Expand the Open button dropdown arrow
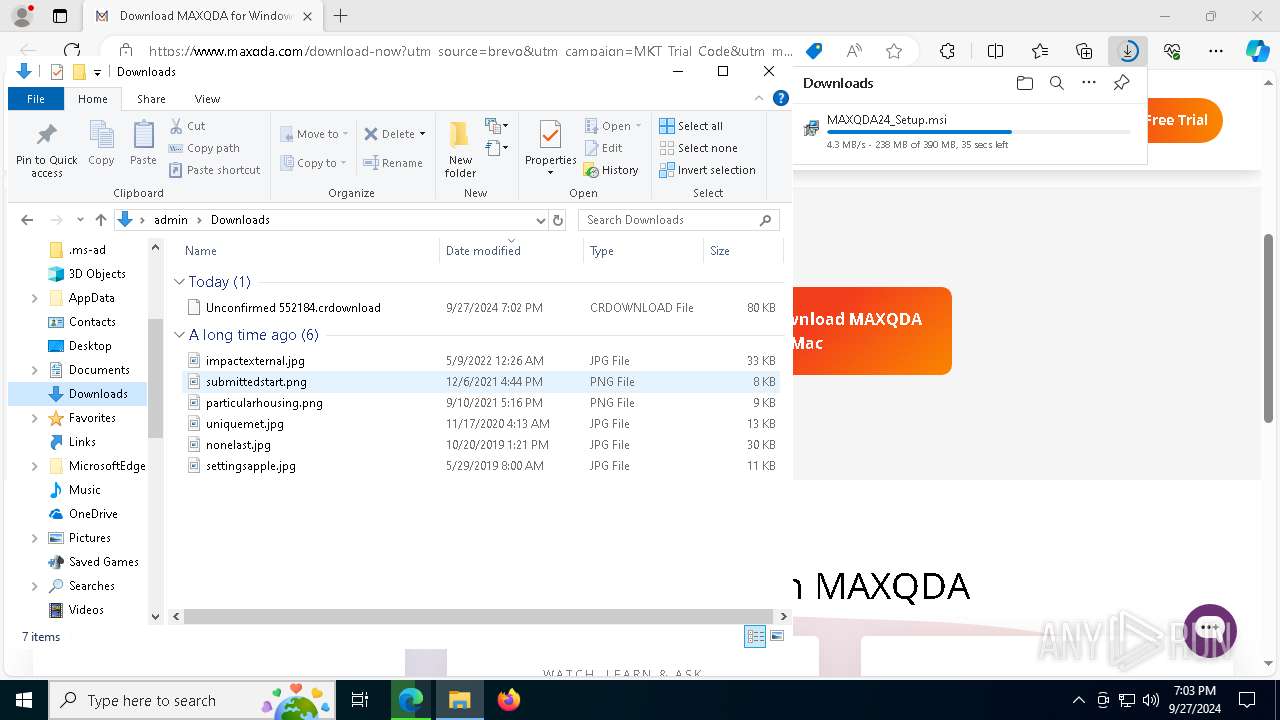This screenshot has width=1280, height=720. 638,126
